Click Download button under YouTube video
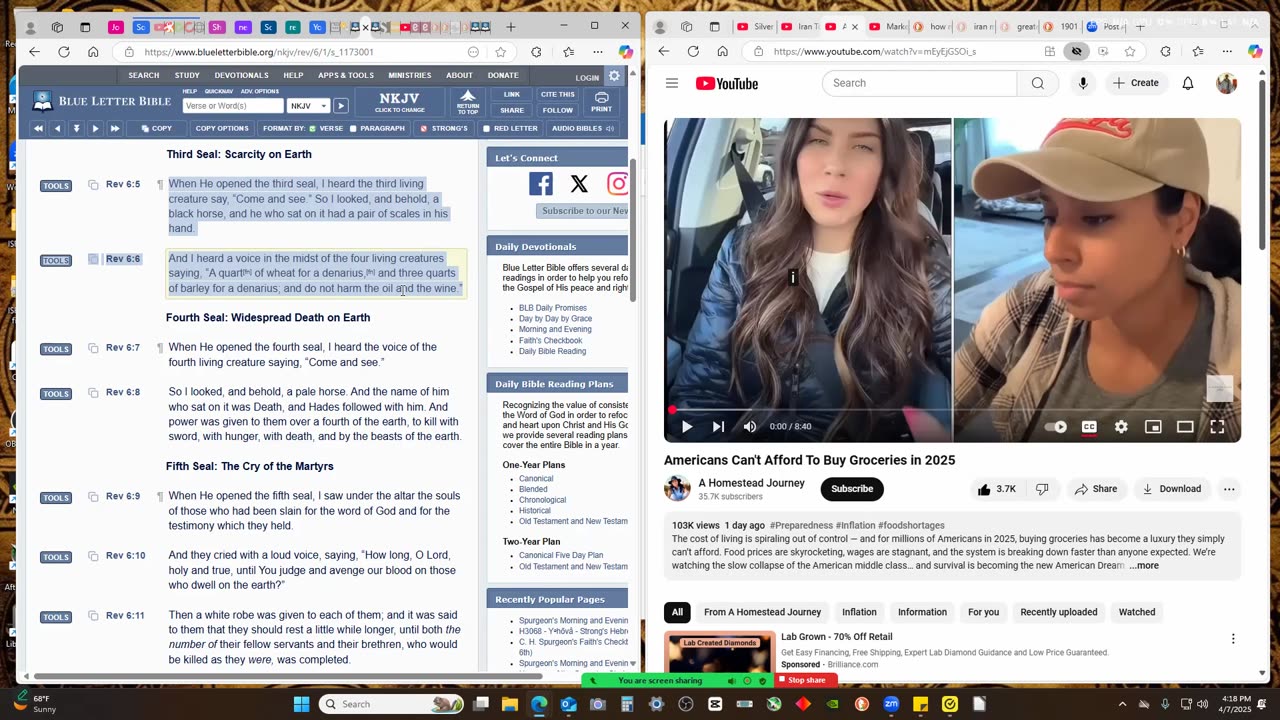 [1171, 489]
